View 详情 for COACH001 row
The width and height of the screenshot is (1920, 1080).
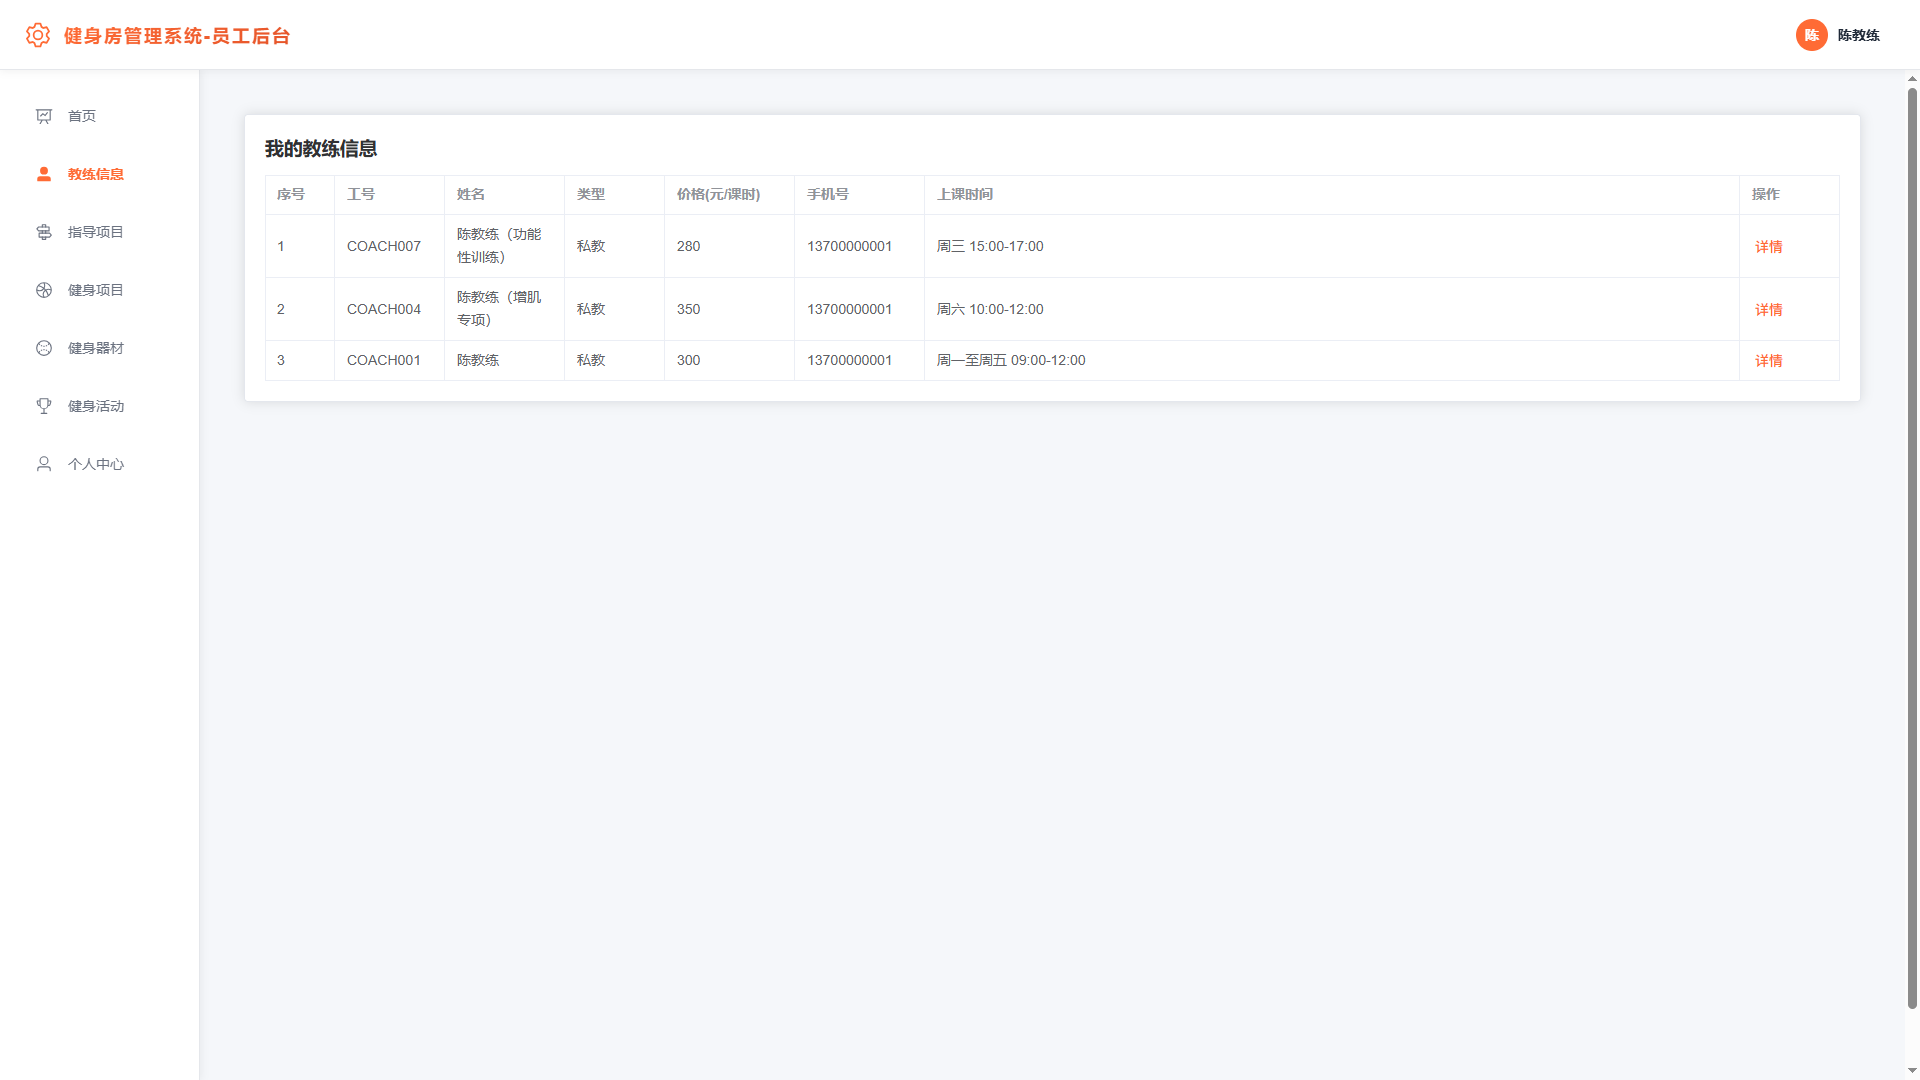(1768, 361)
